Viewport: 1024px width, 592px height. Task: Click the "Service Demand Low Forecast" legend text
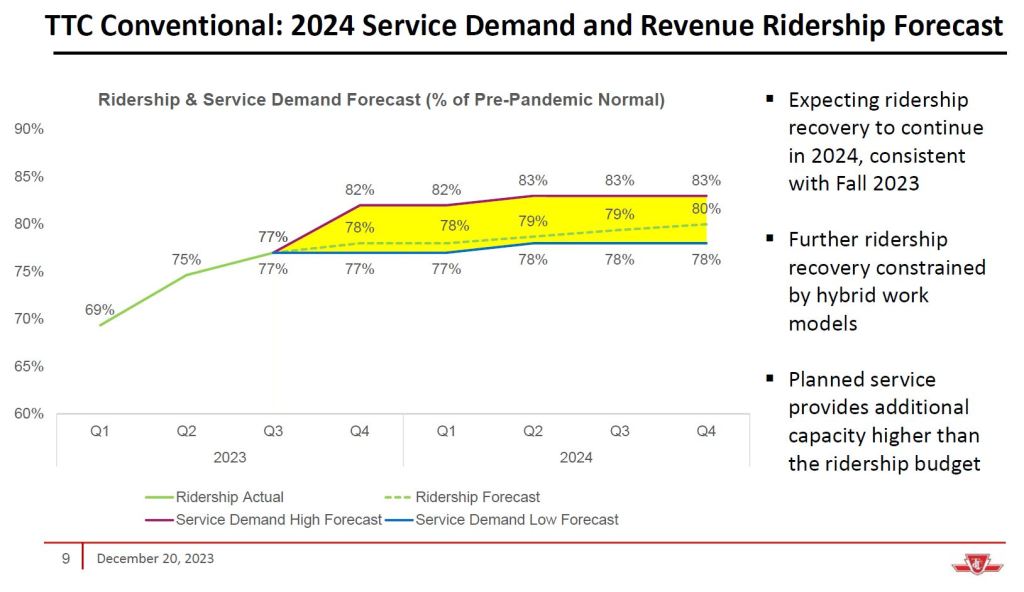(x=517, y=520)
